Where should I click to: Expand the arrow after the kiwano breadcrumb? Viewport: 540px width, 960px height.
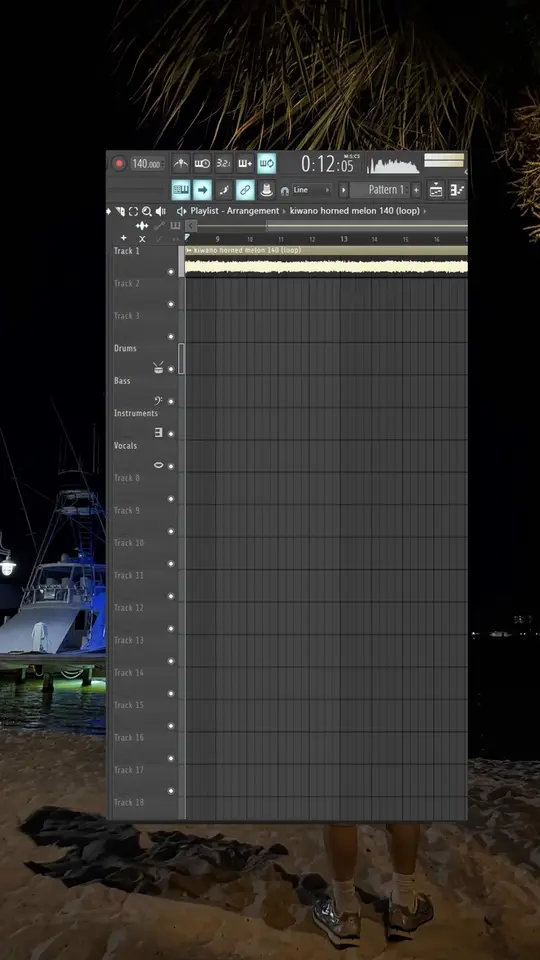pyautogui.click(x=425, y=211)
